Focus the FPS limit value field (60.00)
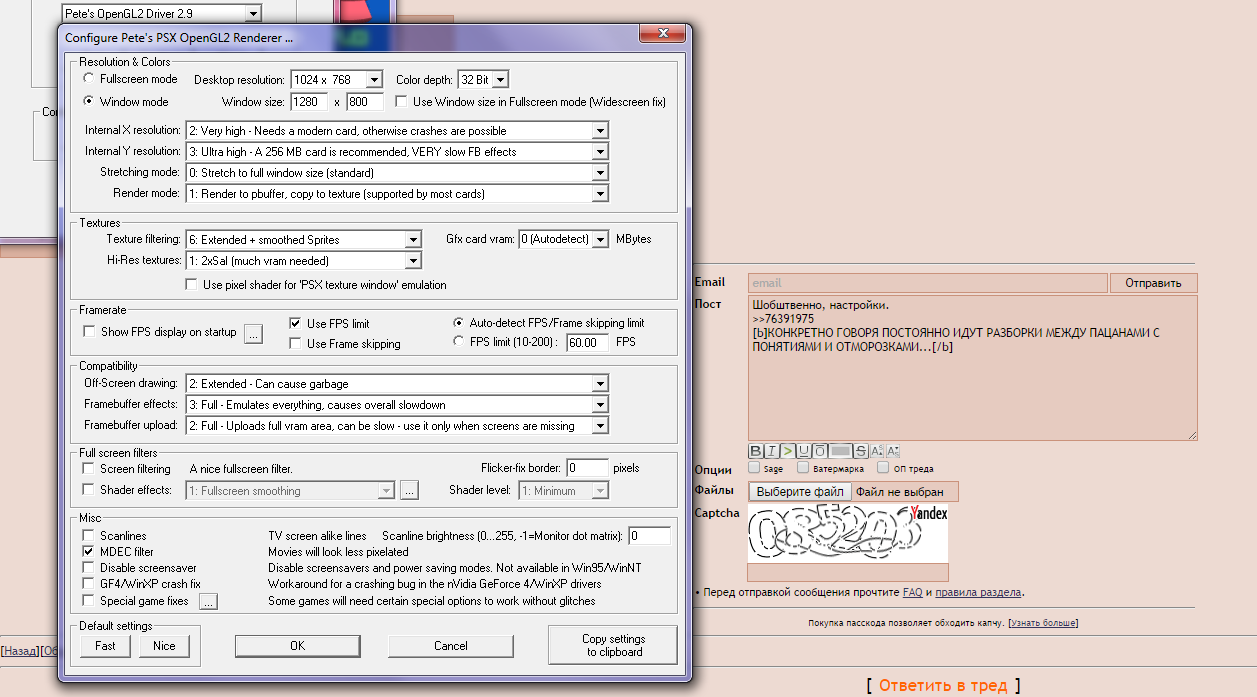Screen dimensions: 1257x697 click(x=588, y=342)
